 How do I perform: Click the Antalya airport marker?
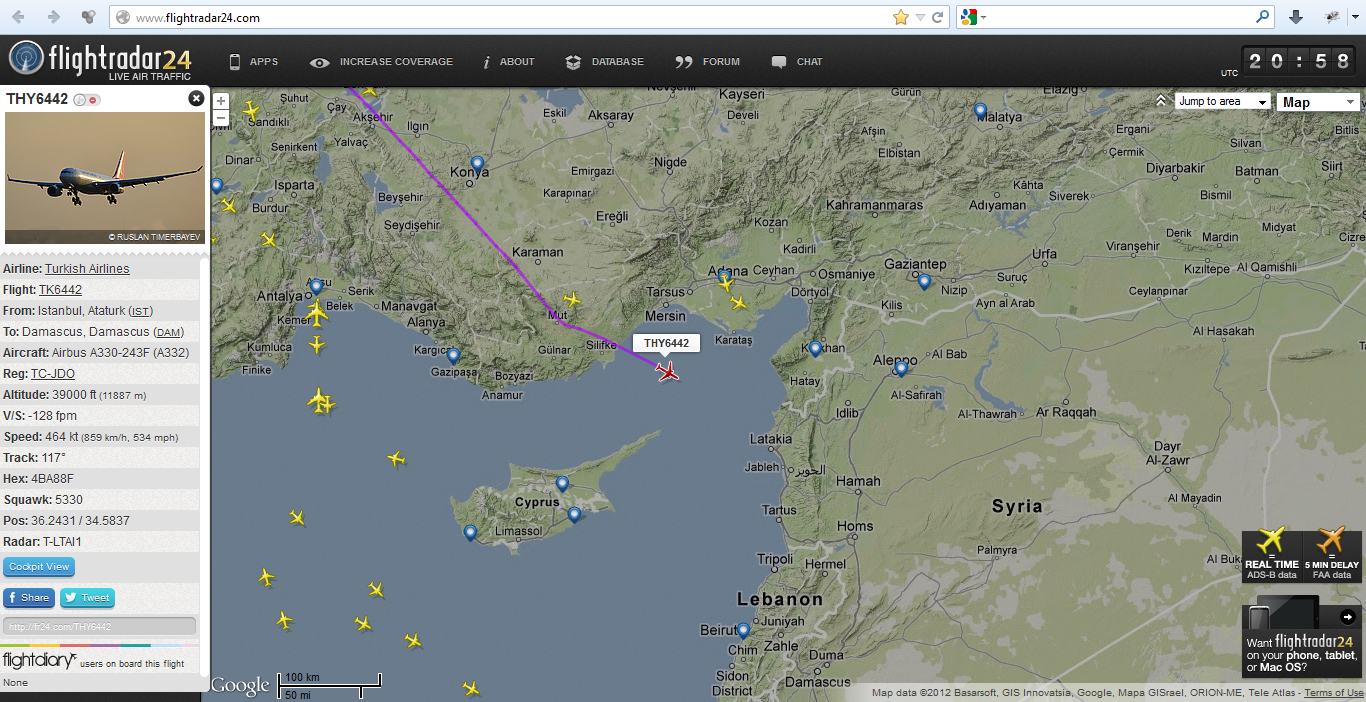tap(317, 287)
